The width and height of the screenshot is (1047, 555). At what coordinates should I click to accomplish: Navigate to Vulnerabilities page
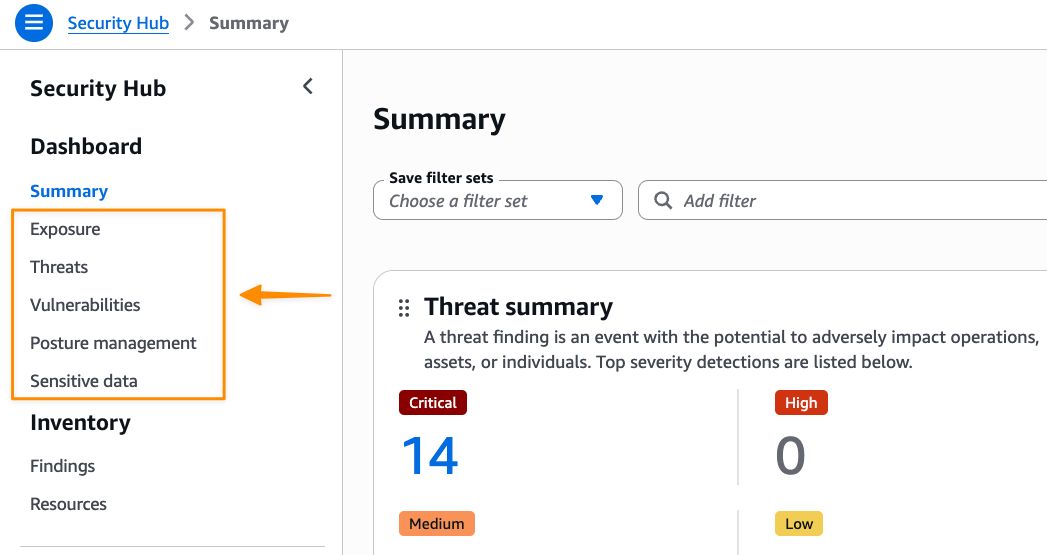85,305
